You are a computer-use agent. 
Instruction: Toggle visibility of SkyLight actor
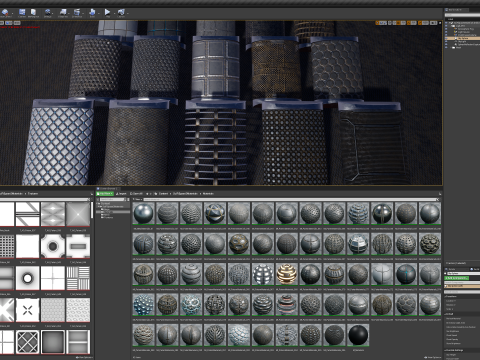click(446, 41)
